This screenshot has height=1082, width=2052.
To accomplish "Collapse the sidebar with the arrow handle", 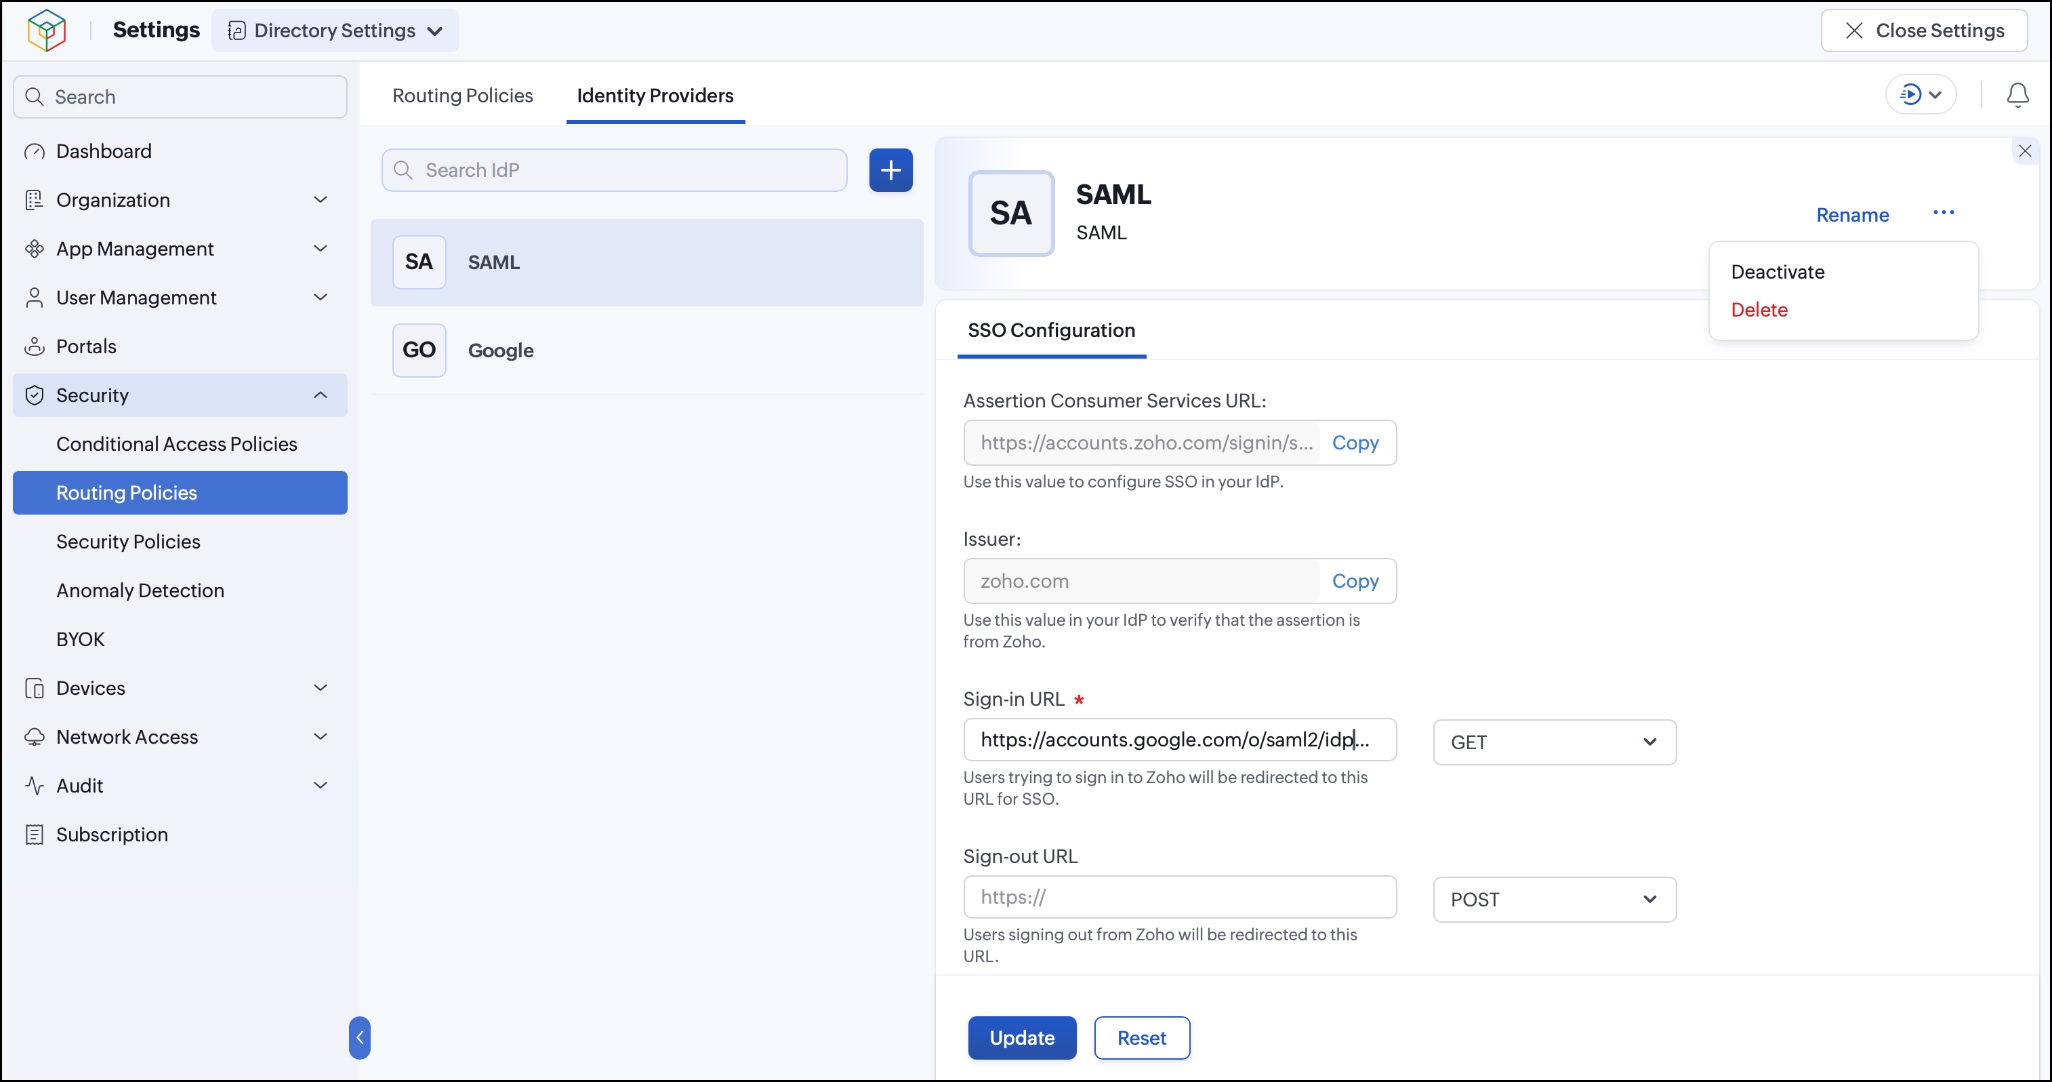I will tap(360, 1038).
